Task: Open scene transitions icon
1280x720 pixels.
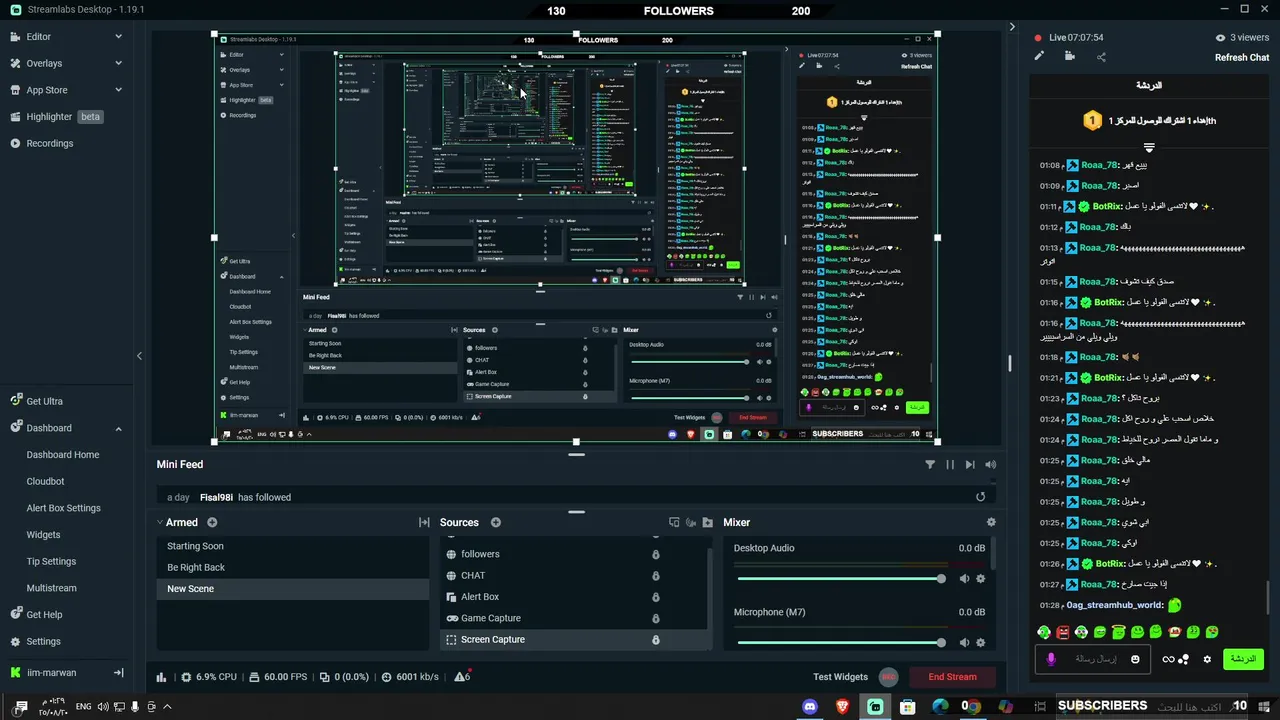Action: click(424, 522)
